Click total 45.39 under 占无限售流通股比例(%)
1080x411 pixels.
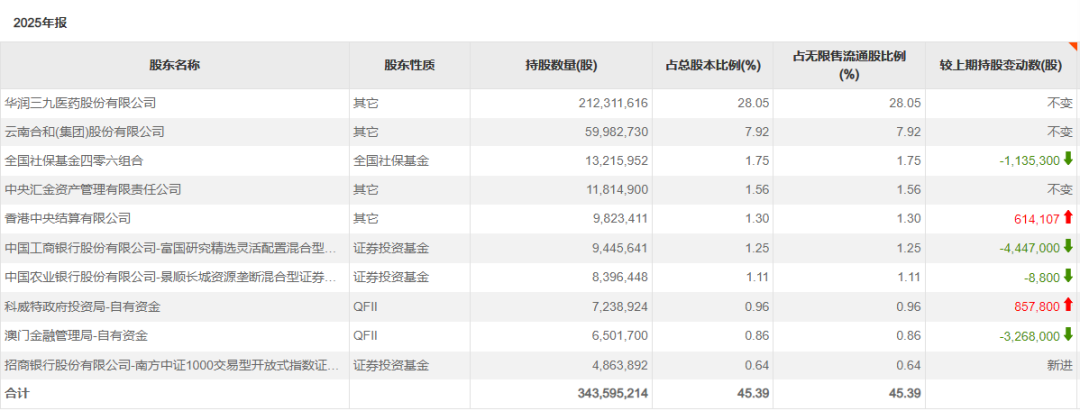906,393
